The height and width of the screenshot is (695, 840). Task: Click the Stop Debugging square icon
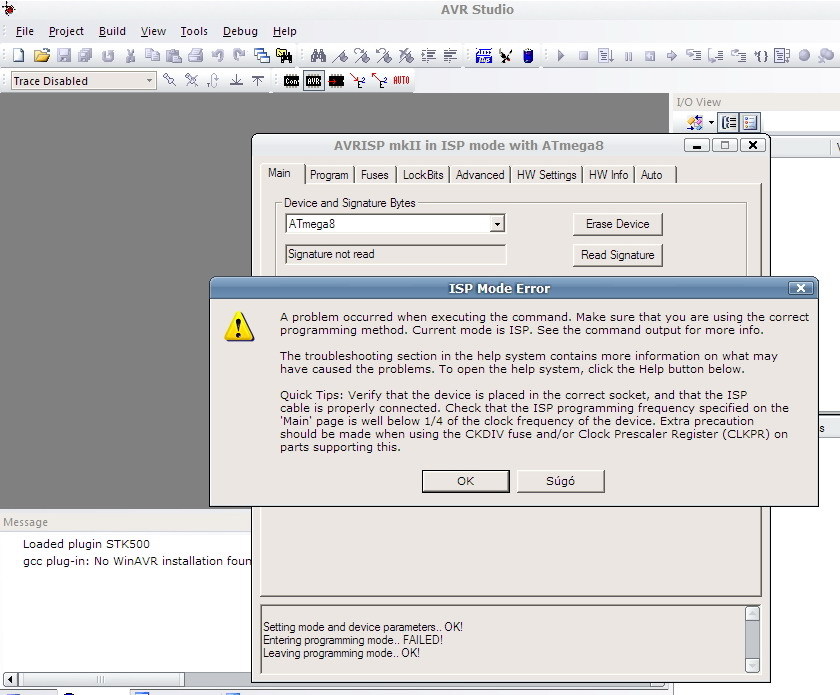[583, 55]
